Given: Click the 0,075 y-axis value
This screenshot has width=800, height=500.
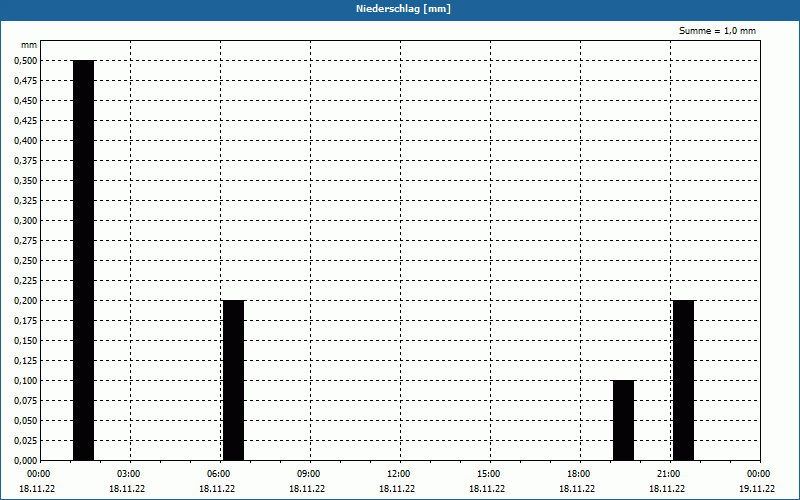Looking at the screenshot, I should [x=26, y=401].
